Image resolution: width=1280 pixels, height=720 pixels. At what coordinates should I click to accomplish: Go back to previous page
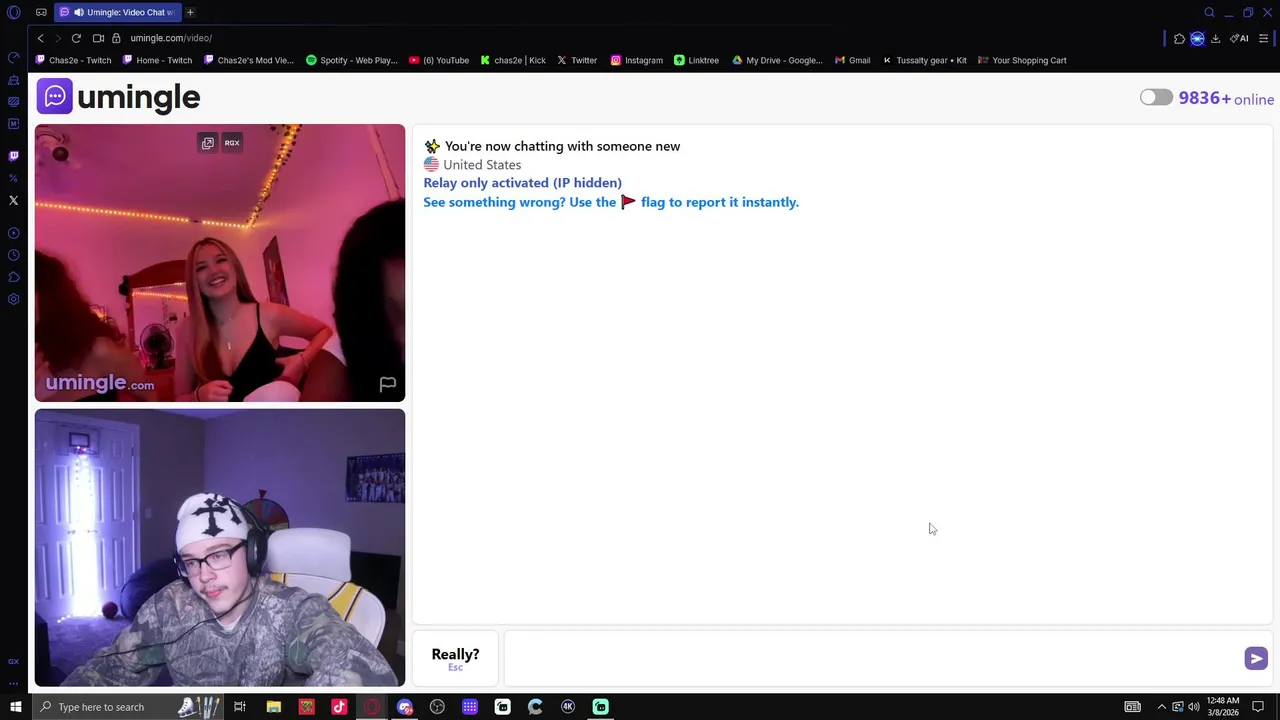(40, 38)
